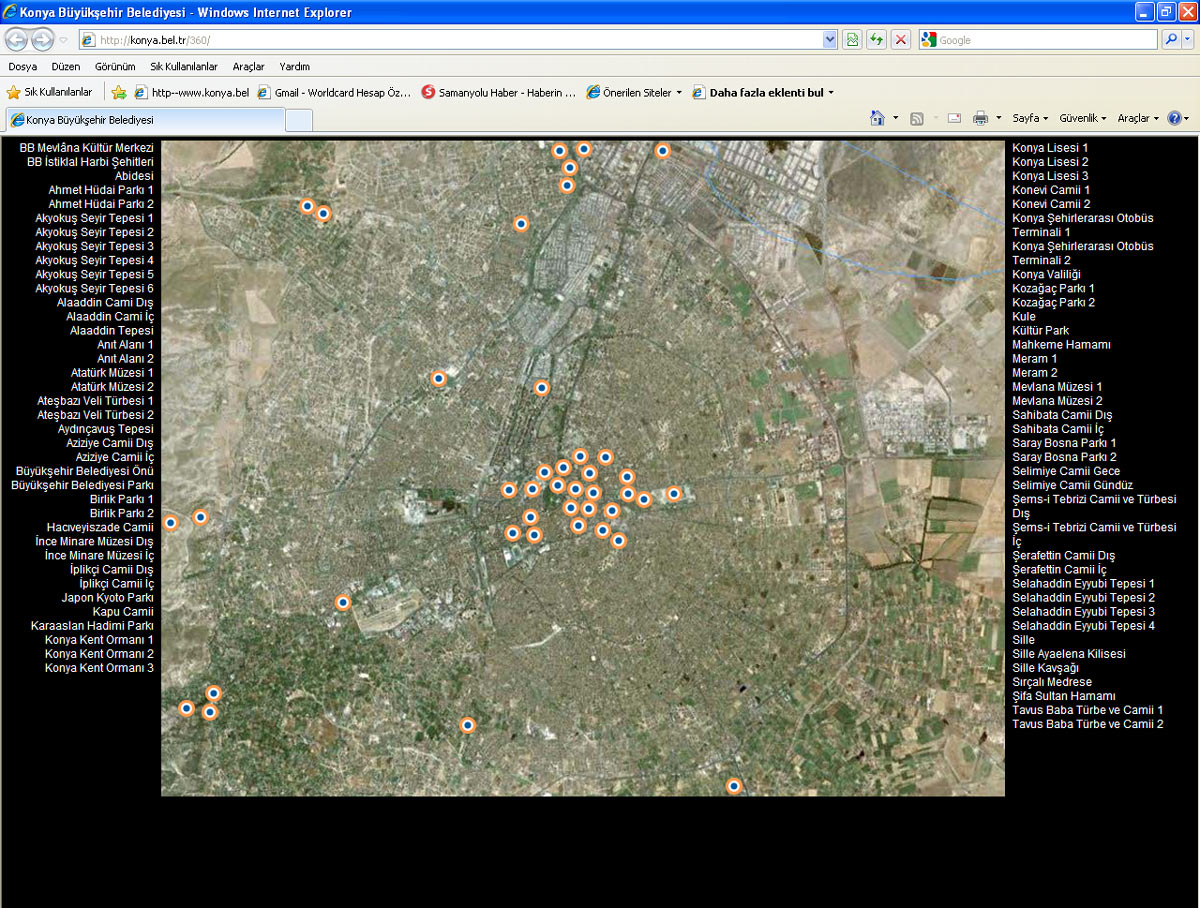Screen dimensions: 1200x908
Task: Click the RSS feeds icon
Action: coord(917,118)
